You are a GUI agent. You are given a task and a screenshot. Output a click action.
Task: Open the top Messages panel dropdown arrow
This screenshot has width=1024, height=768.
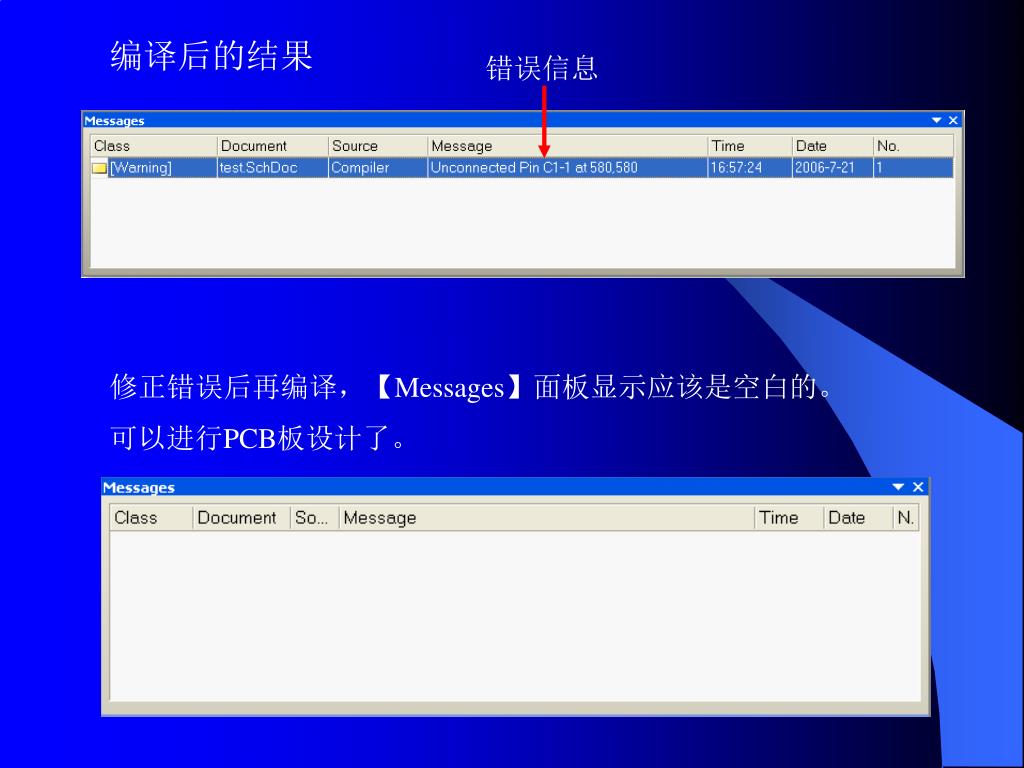[936, 120]
